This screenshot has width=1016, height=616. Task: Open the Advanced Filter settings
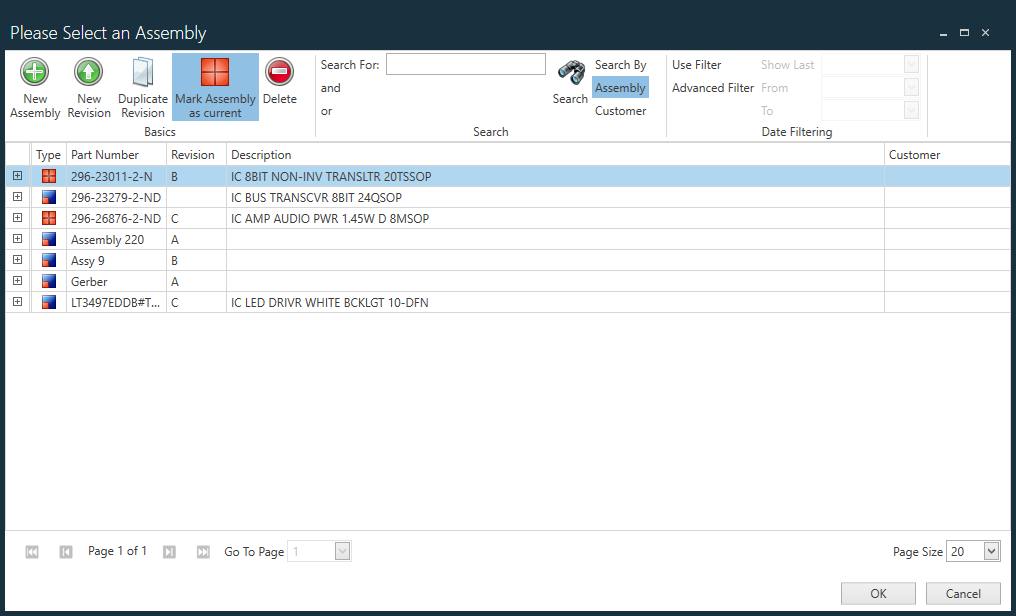712,87
